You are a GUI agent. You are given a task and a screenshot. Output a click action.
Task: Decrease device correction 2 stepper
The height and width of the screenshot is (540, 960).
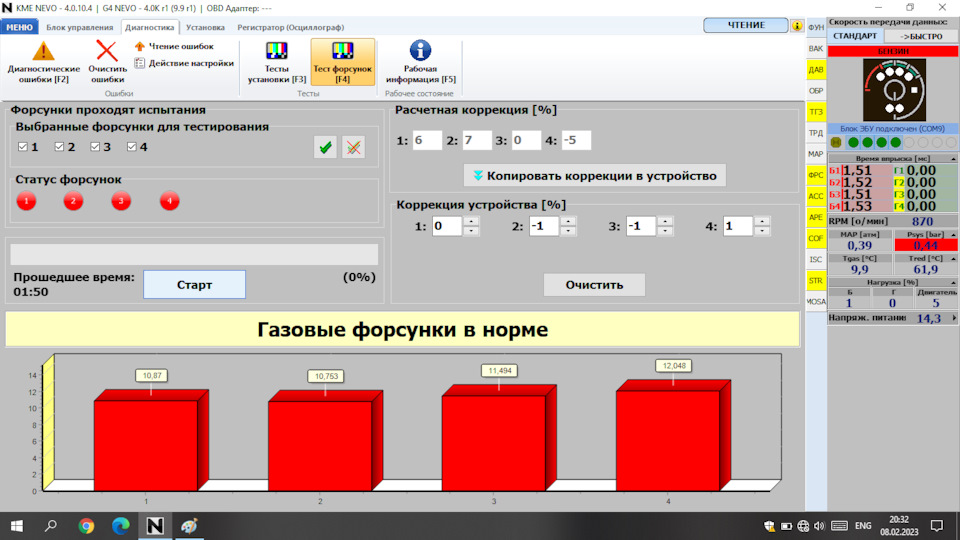point(568,231)
